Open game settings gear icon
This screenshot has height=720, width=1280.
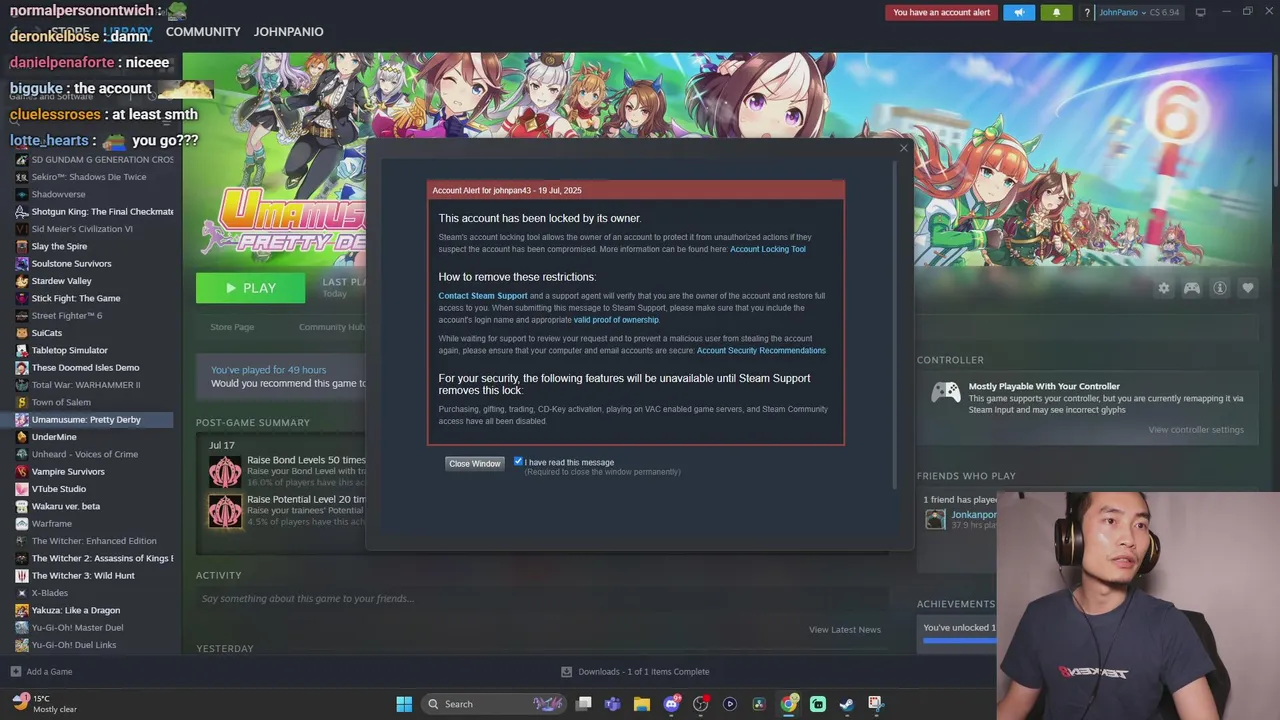[1164, 288]
